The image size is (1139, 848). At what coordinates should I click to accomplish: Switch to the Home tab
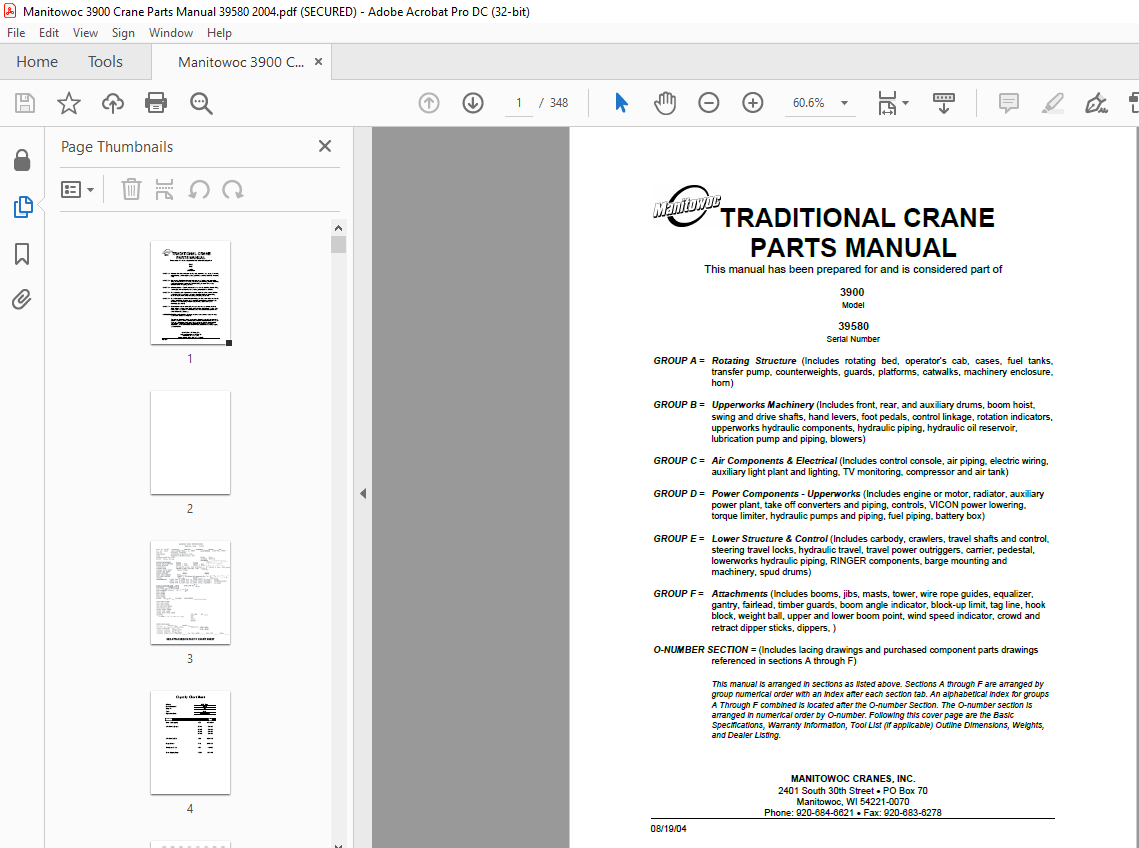click(37, 62)
